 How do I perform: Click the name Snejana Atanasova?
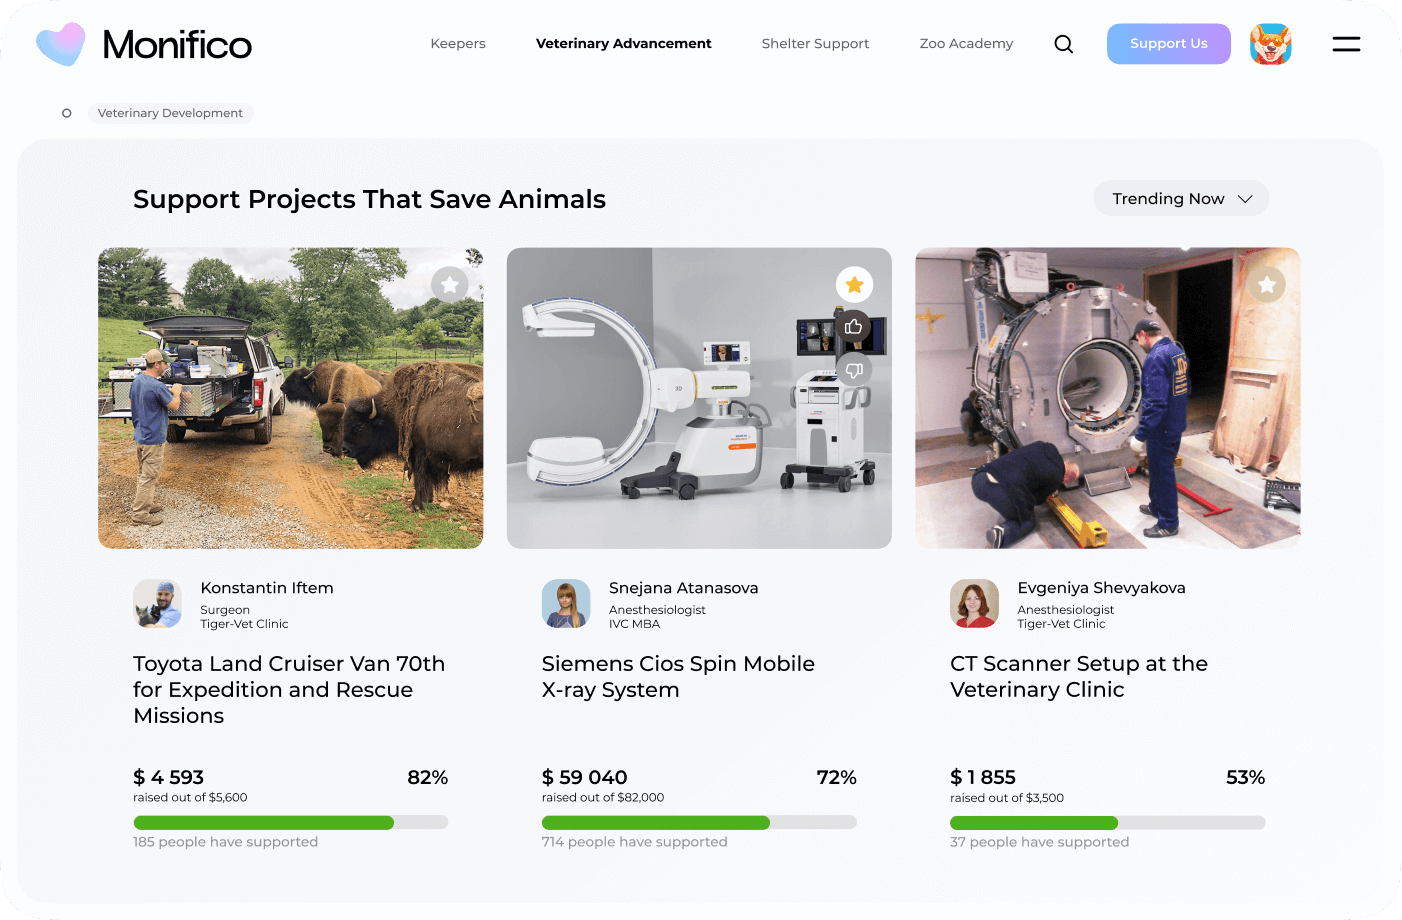(x=684, y=588)
